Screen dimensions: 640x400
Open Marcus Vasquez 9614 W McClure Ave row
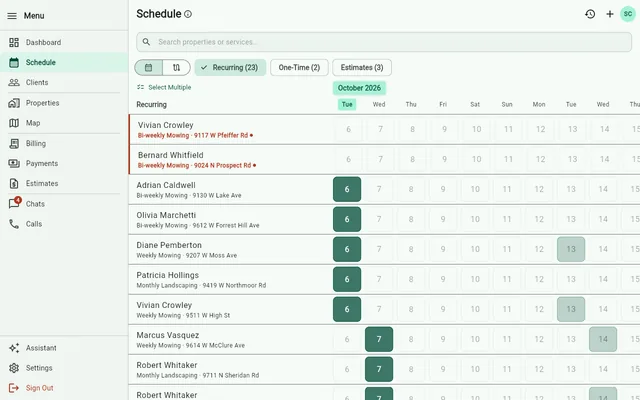[x=231, y=340]
